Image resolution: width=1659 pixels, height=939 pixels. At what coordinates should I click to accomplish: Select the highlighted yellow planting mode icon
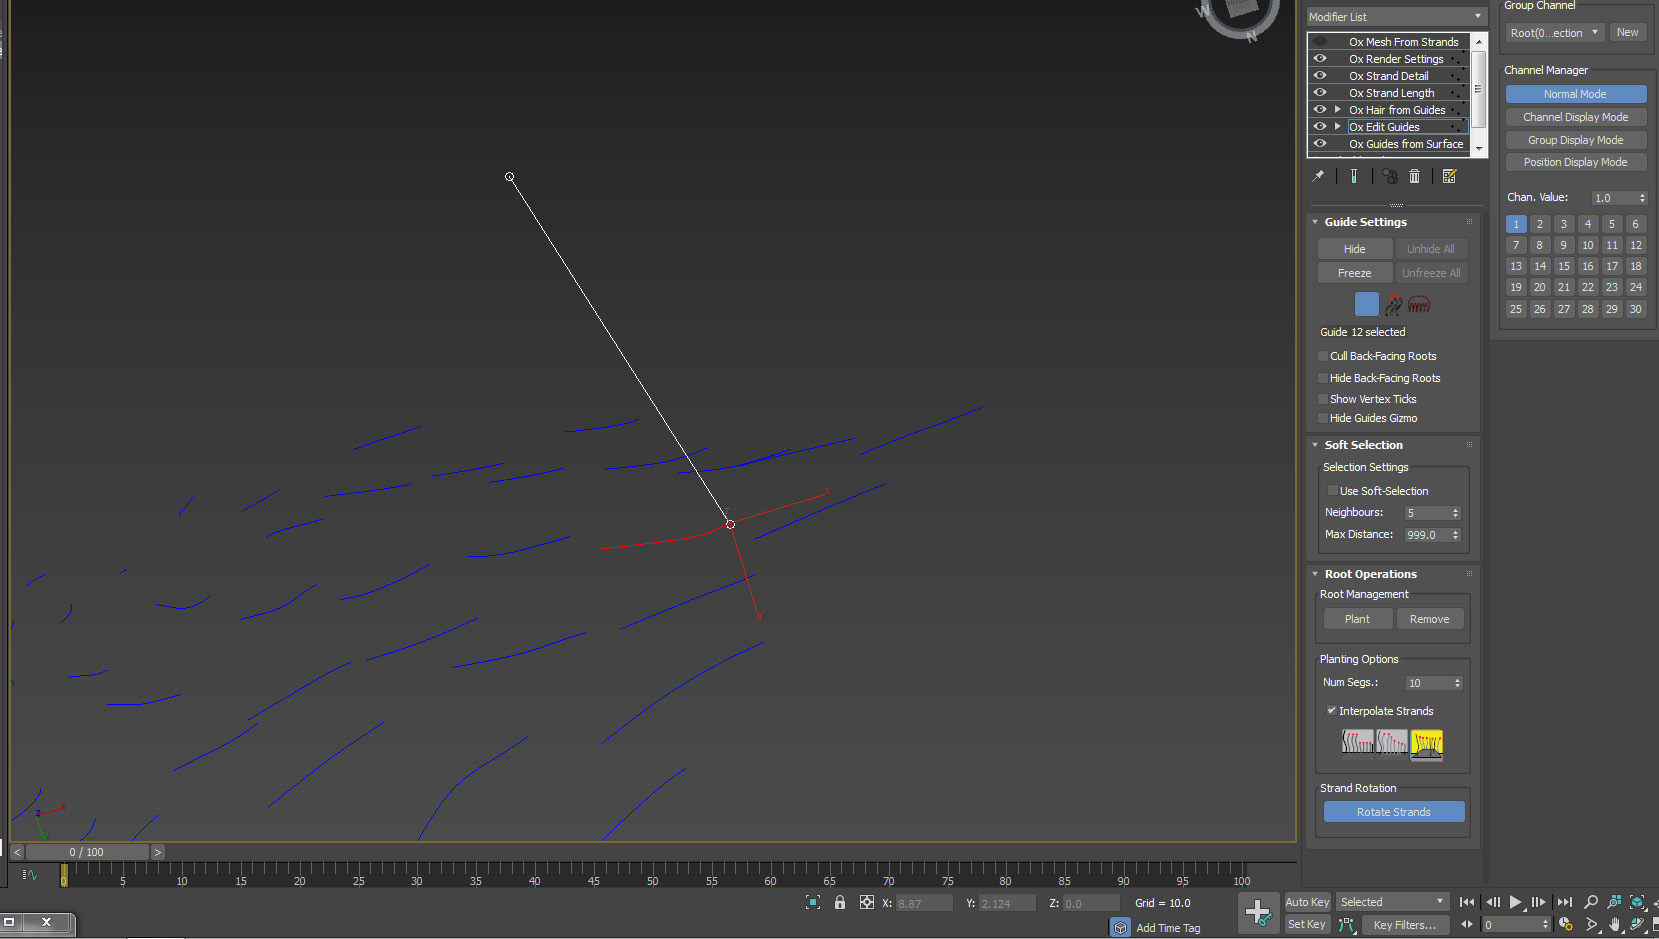point(1426,742)
